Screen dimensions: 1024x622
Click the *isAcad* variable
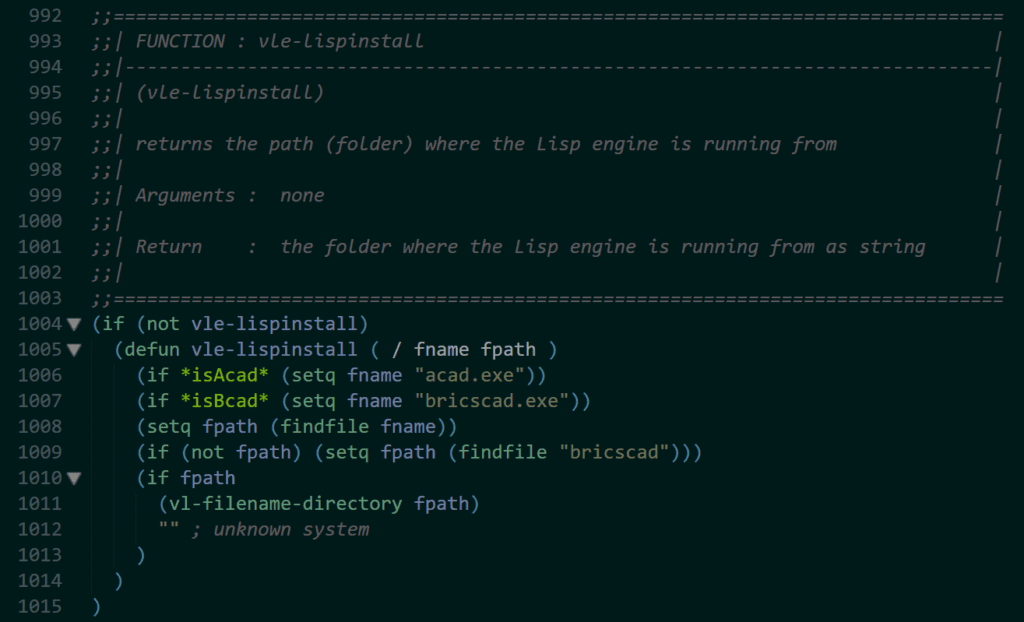(x=212, y=375)
